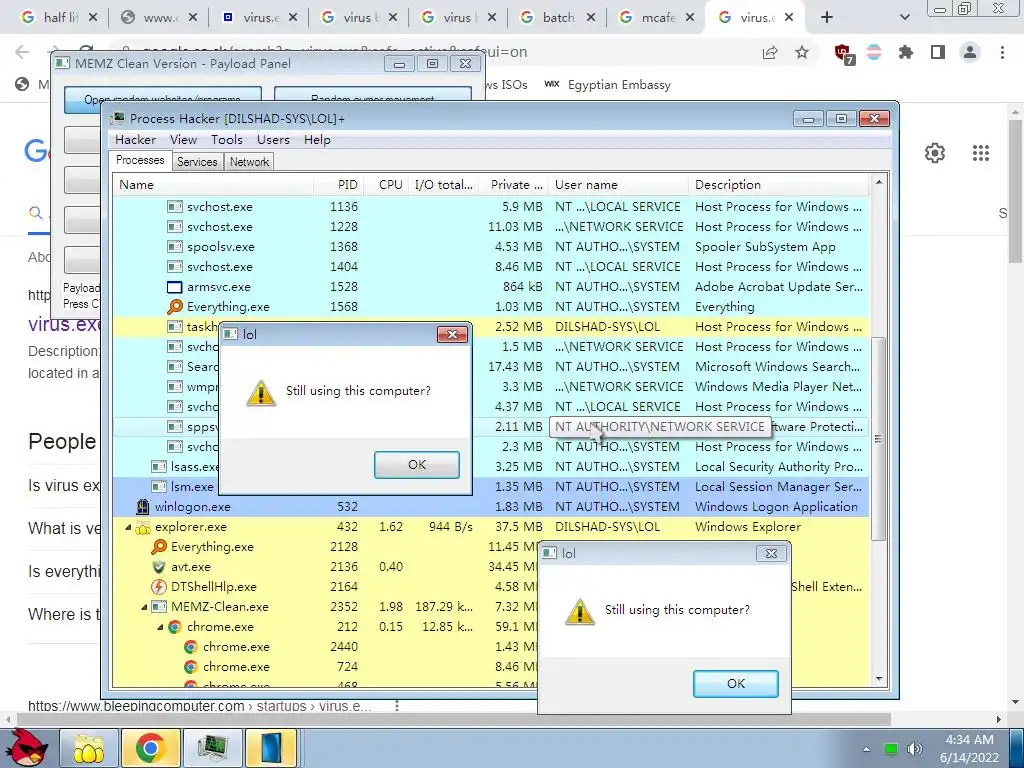Select spoolsv.exe process row
This screenshot has height=768, width=1024.
(x=491, y=247)
